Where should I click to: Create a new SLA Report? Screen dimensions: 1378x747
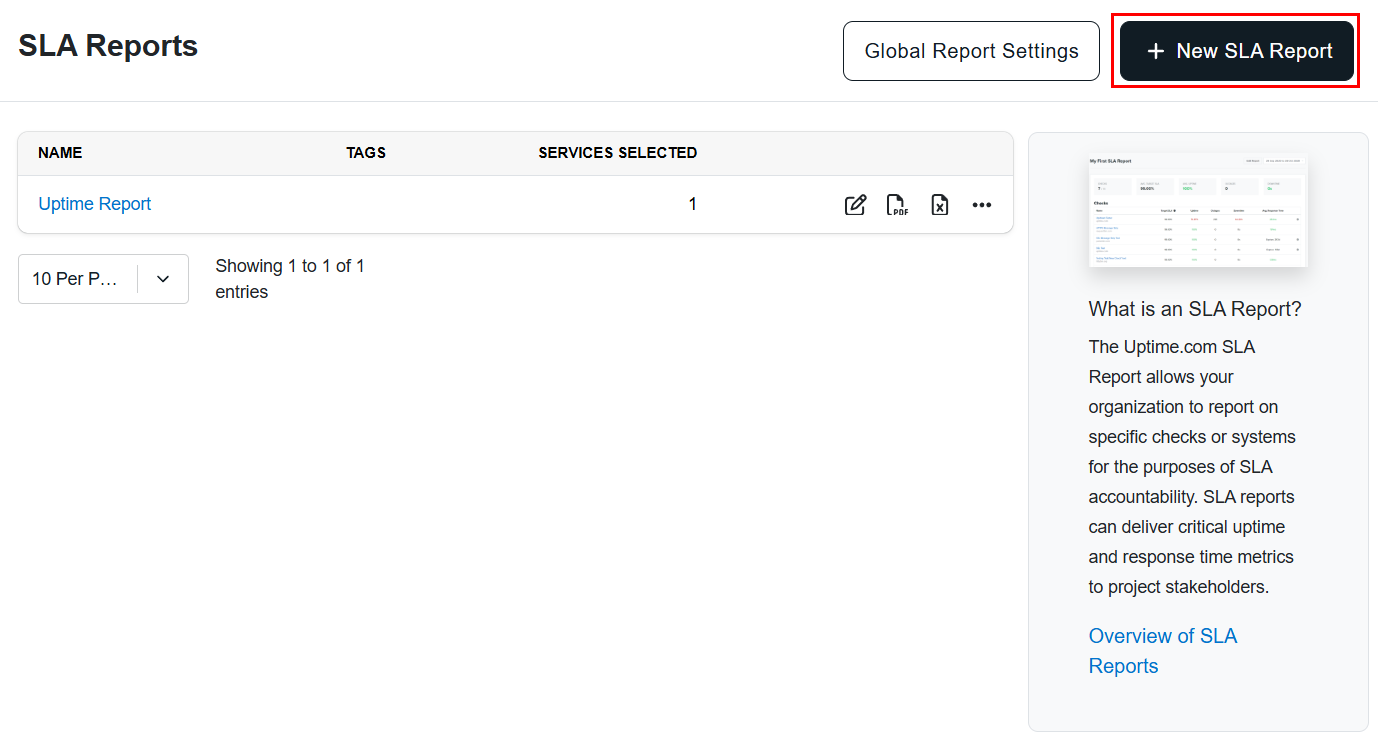1235,51
